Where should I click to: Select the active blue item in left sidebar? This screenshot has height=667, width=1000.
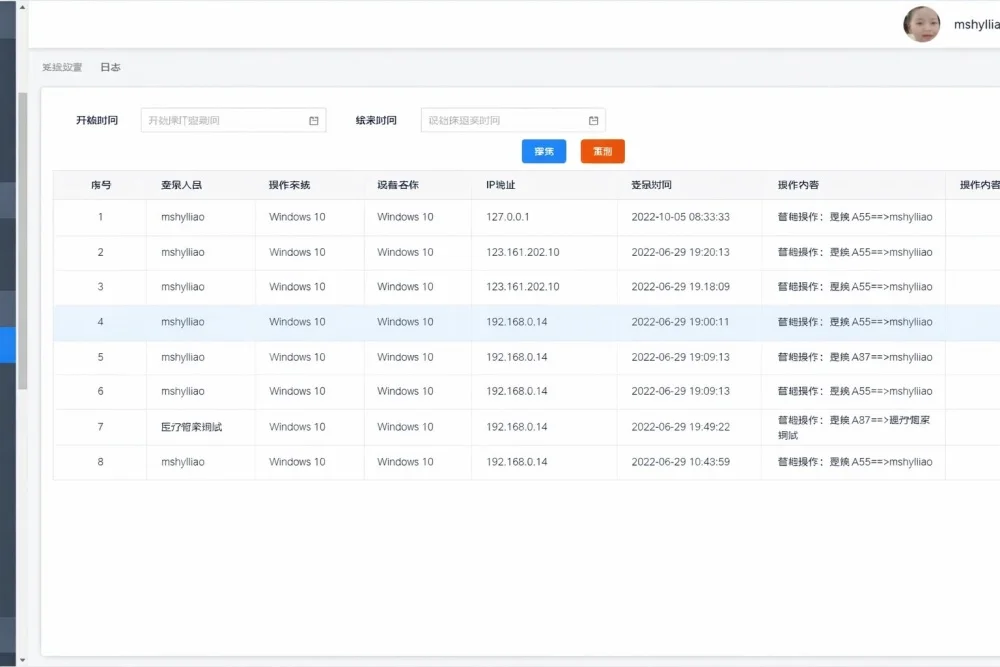8,344
